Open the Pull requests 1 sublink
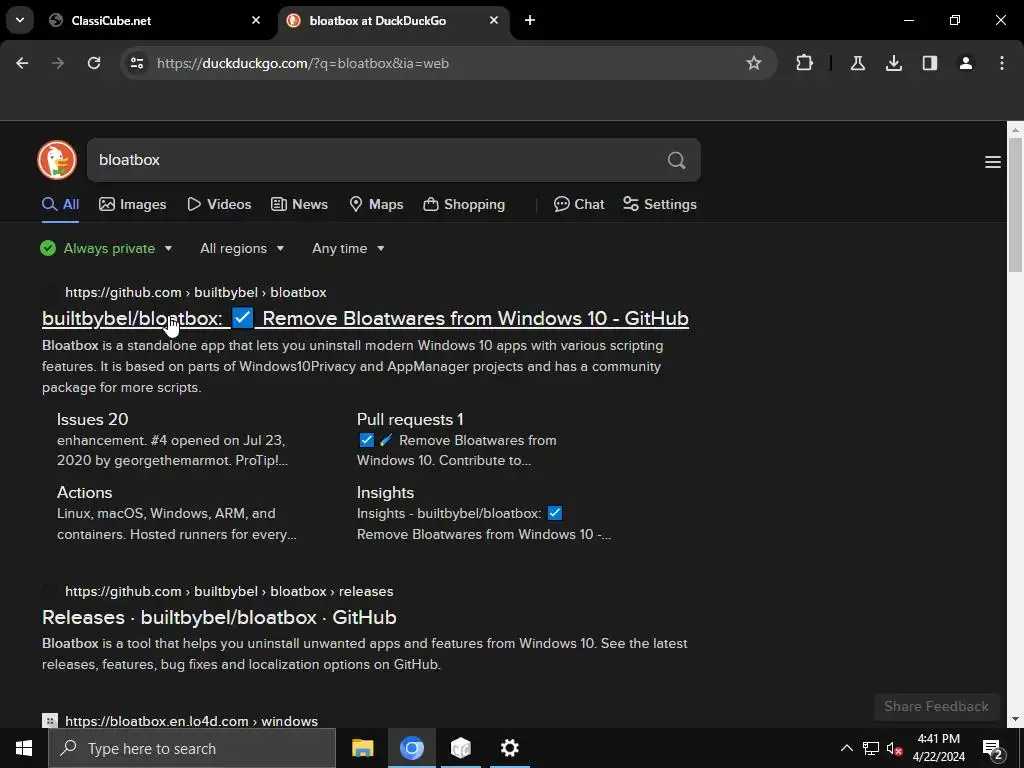The image size is (1024, 768). [x=410, y=419]
